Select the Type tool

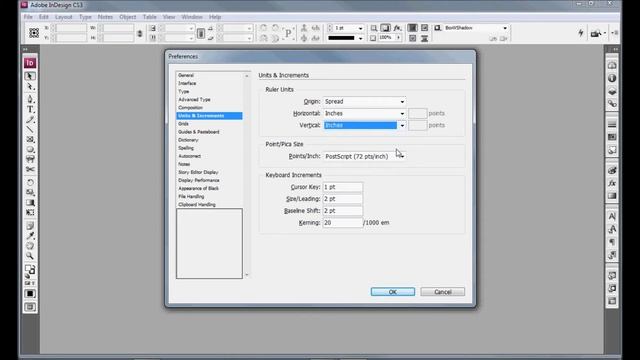click(x=30, y=109)
